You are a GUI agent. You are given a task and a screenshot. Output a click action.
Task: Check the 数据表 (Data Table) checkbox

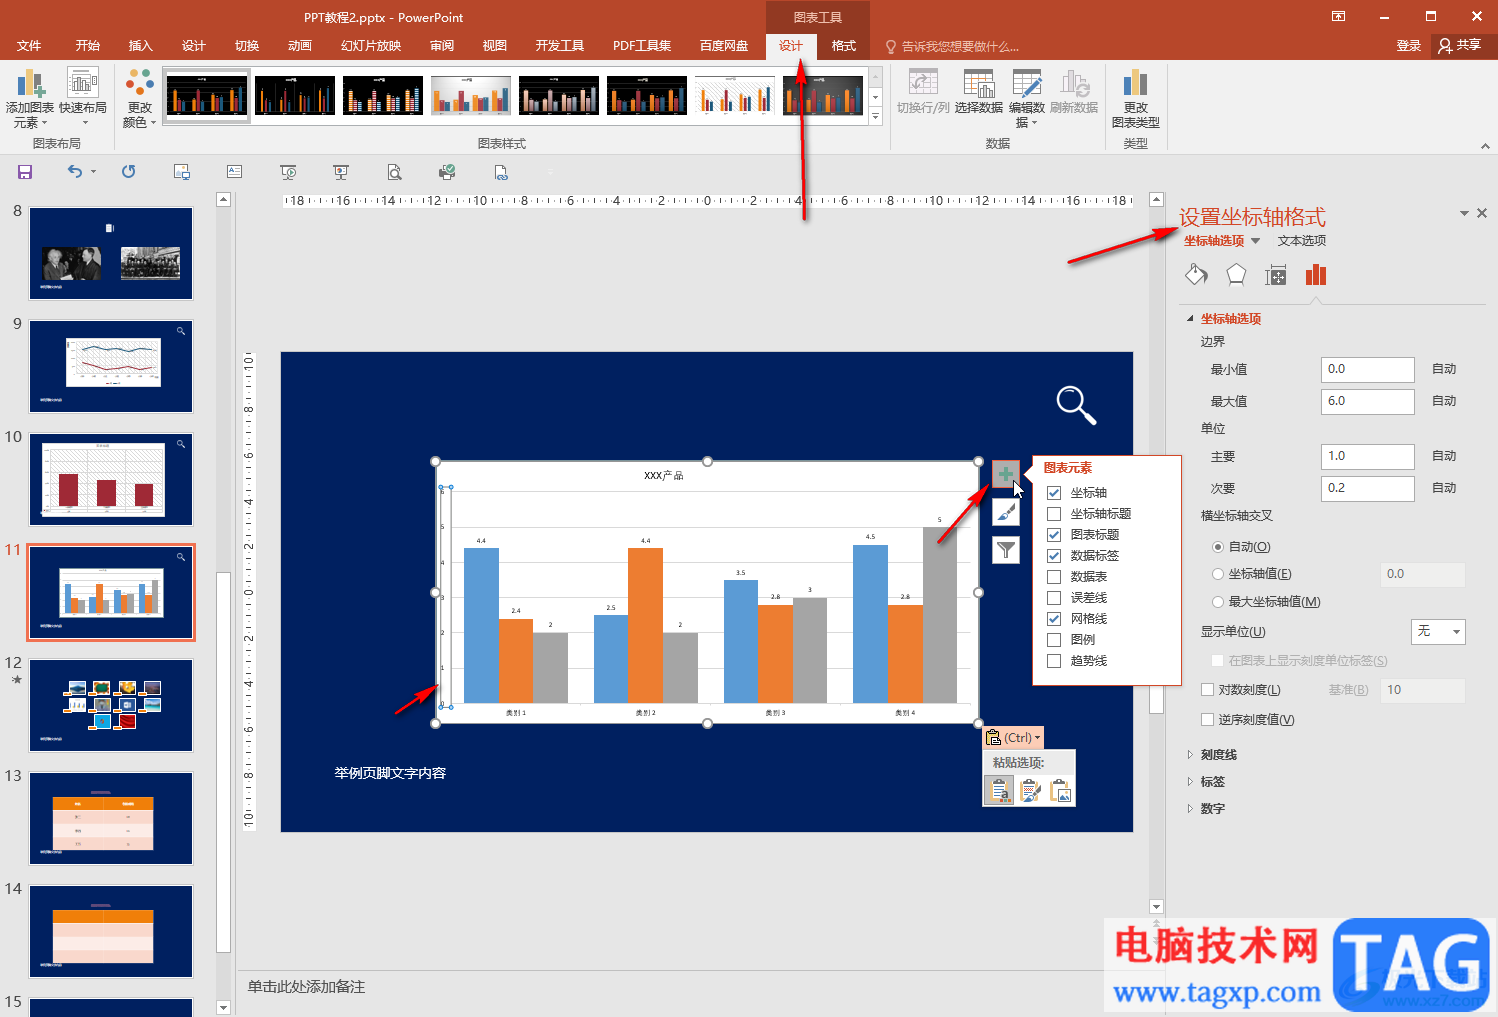(1054, 577)
